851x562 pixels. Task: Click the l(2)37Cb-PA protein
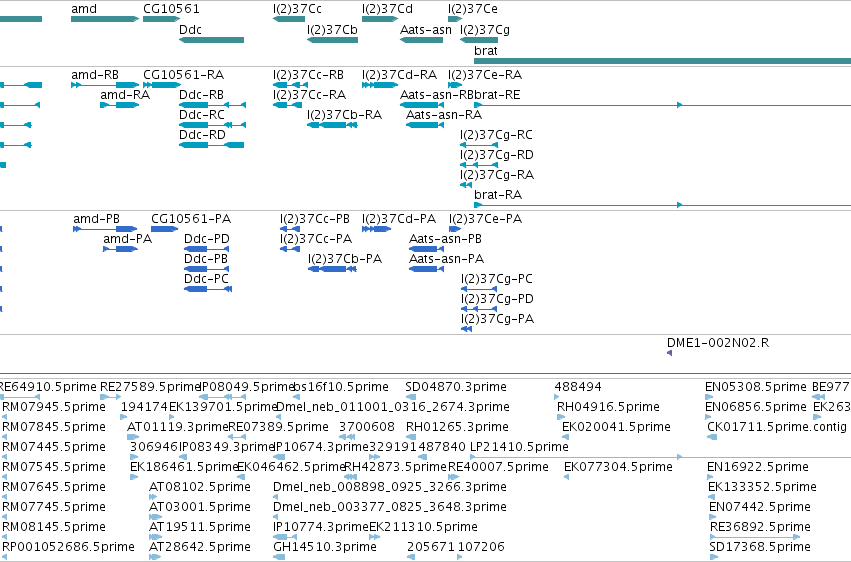click(332, 269)
